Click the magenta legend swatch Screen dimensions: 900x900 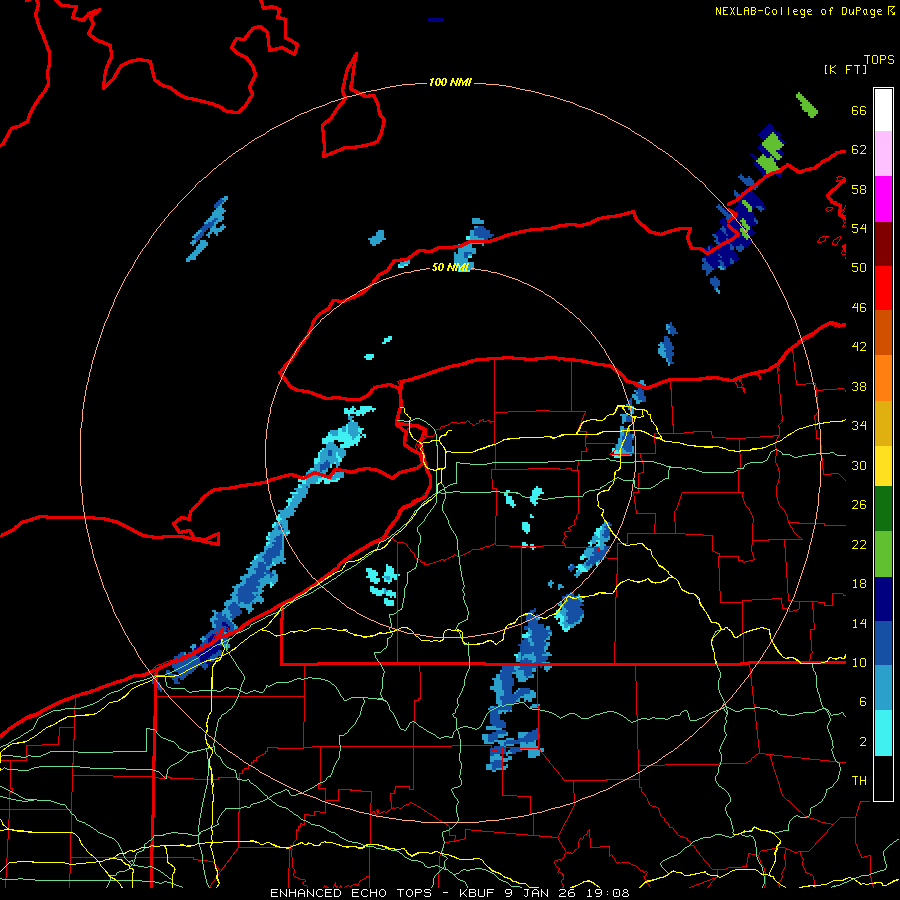tap(883, 199)
